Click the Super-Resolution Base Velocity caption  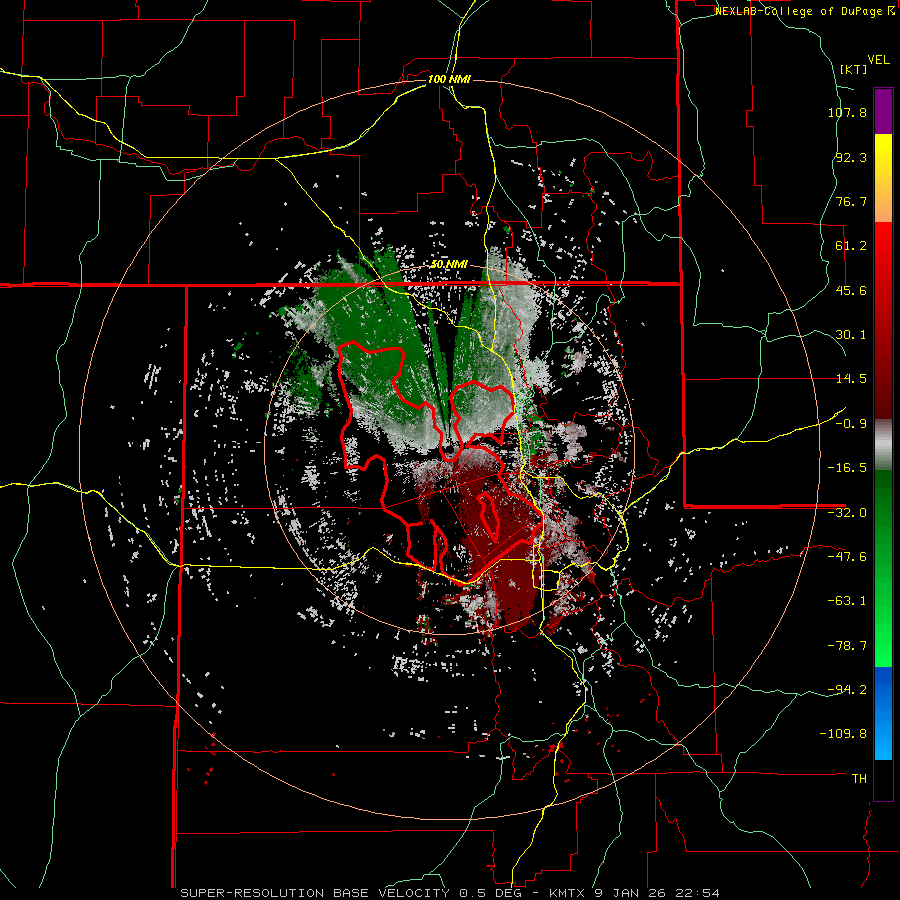[449, 893]
